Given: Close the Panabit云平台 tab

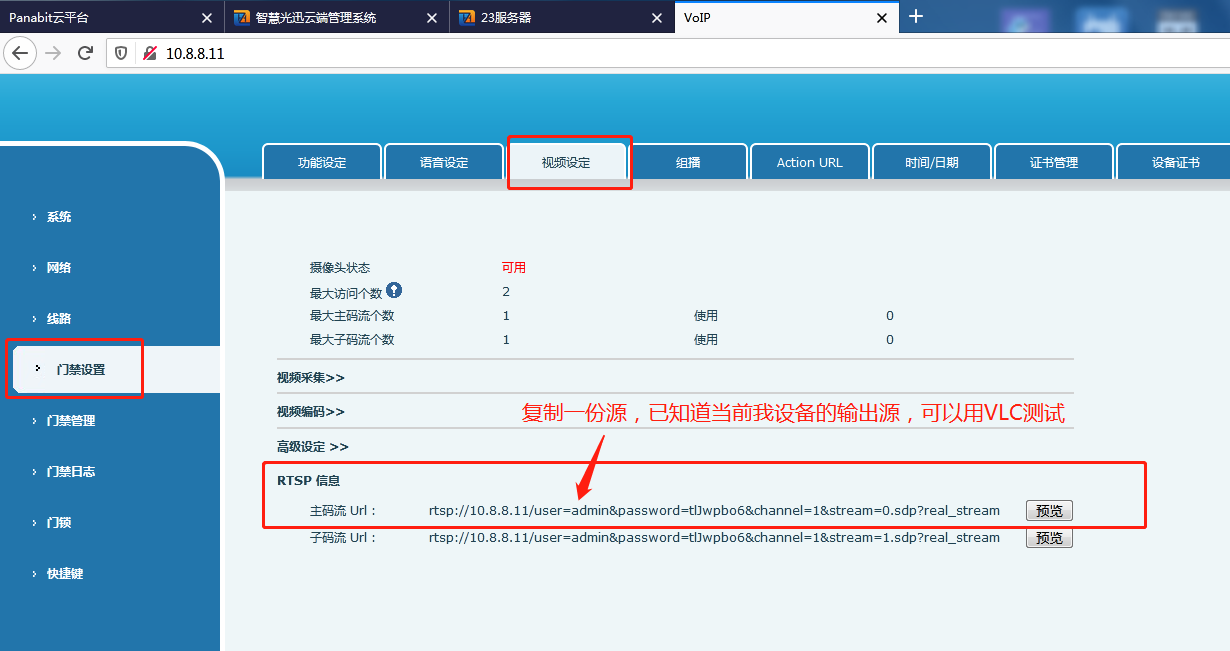Looking at the screenshot, I should pos(206,18).
